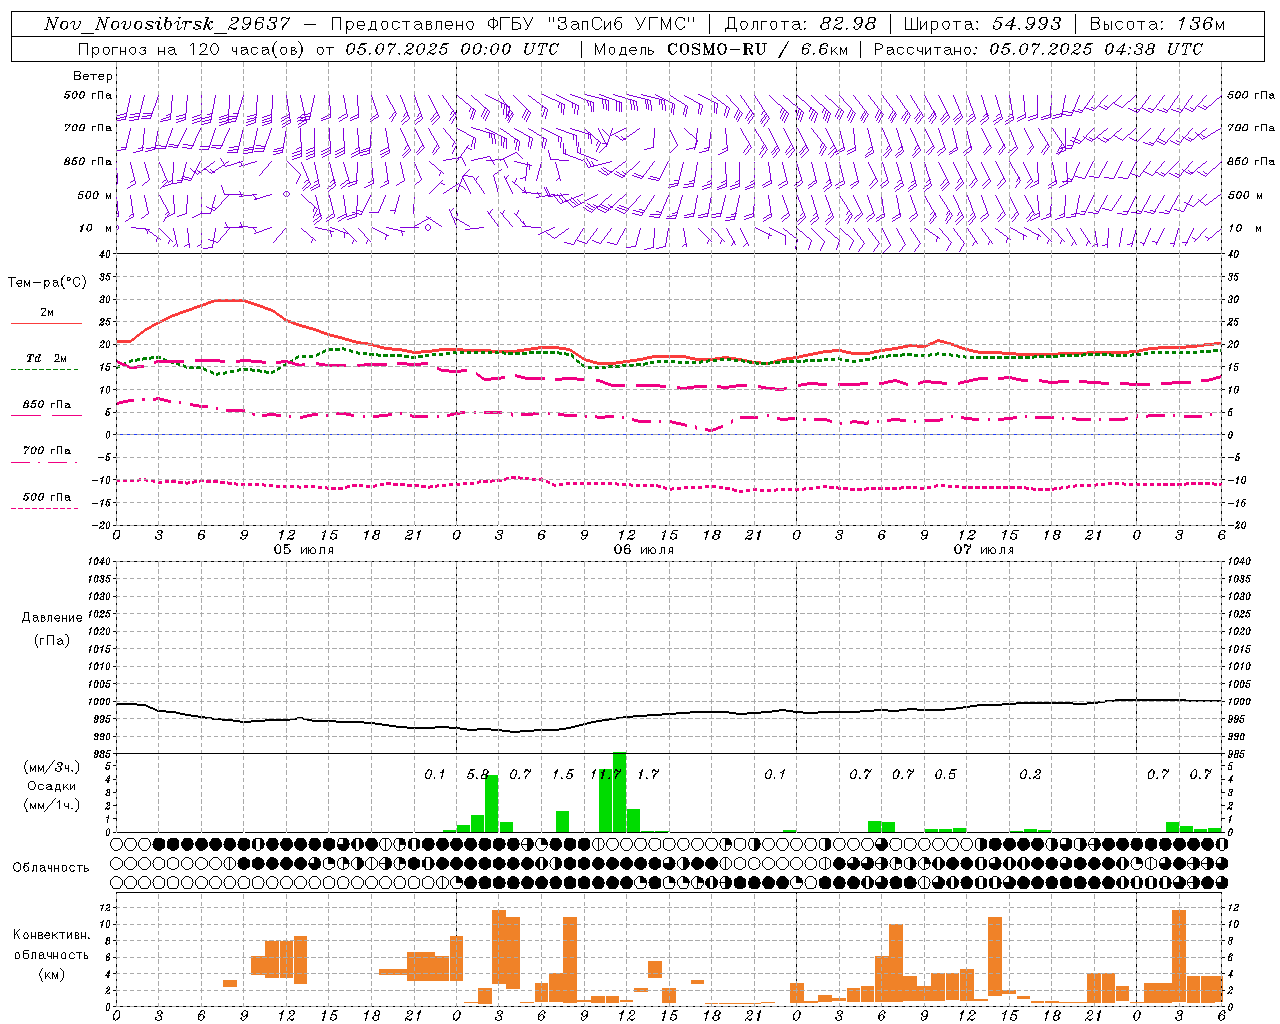Click the forecast line Прогноз на 120 часа(ов)
The width and height of the screenshot is (1280, 1024).
(x=193, y=49)
